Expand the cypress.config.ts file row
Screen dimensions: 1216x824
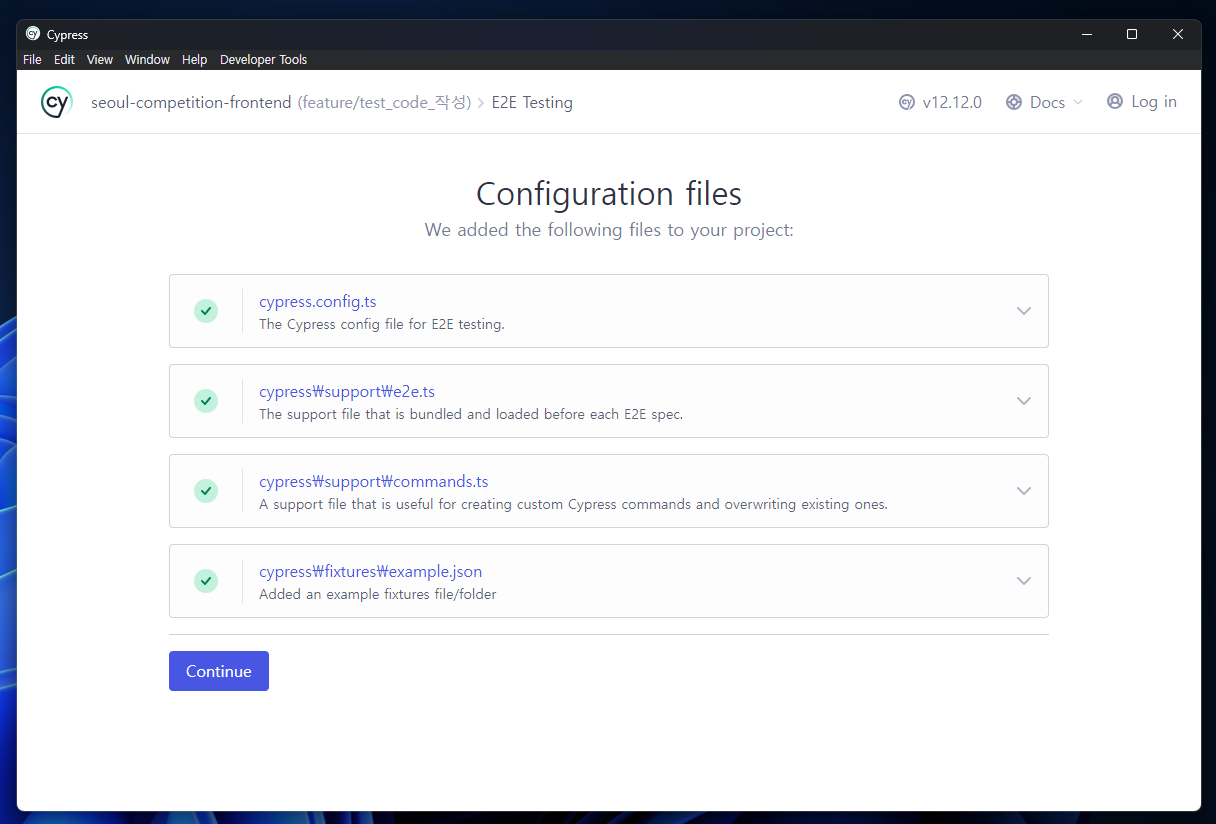pyautogui.click(x=1024, y=311)
